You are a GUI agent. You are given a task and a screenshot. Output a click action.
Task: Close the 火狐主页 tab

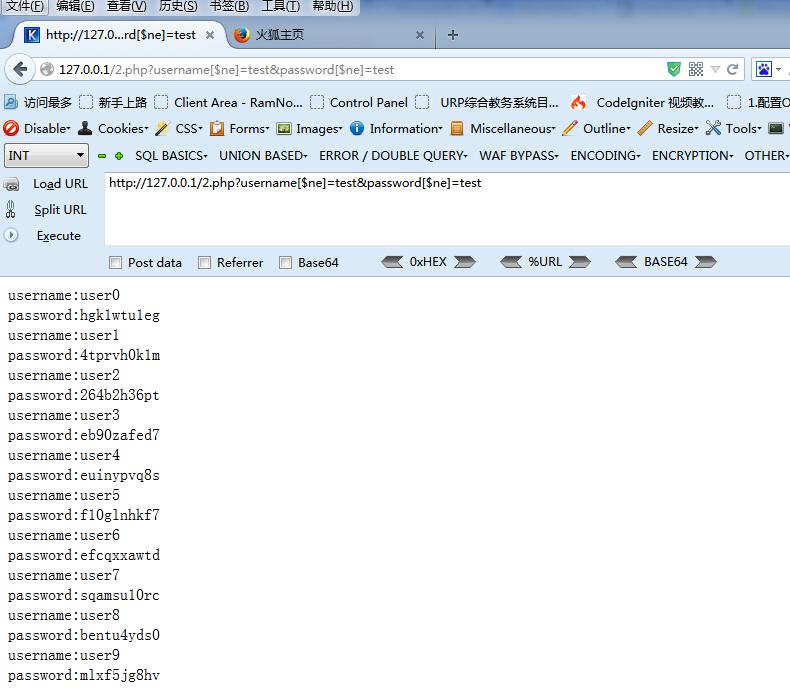tap(420, 35)
